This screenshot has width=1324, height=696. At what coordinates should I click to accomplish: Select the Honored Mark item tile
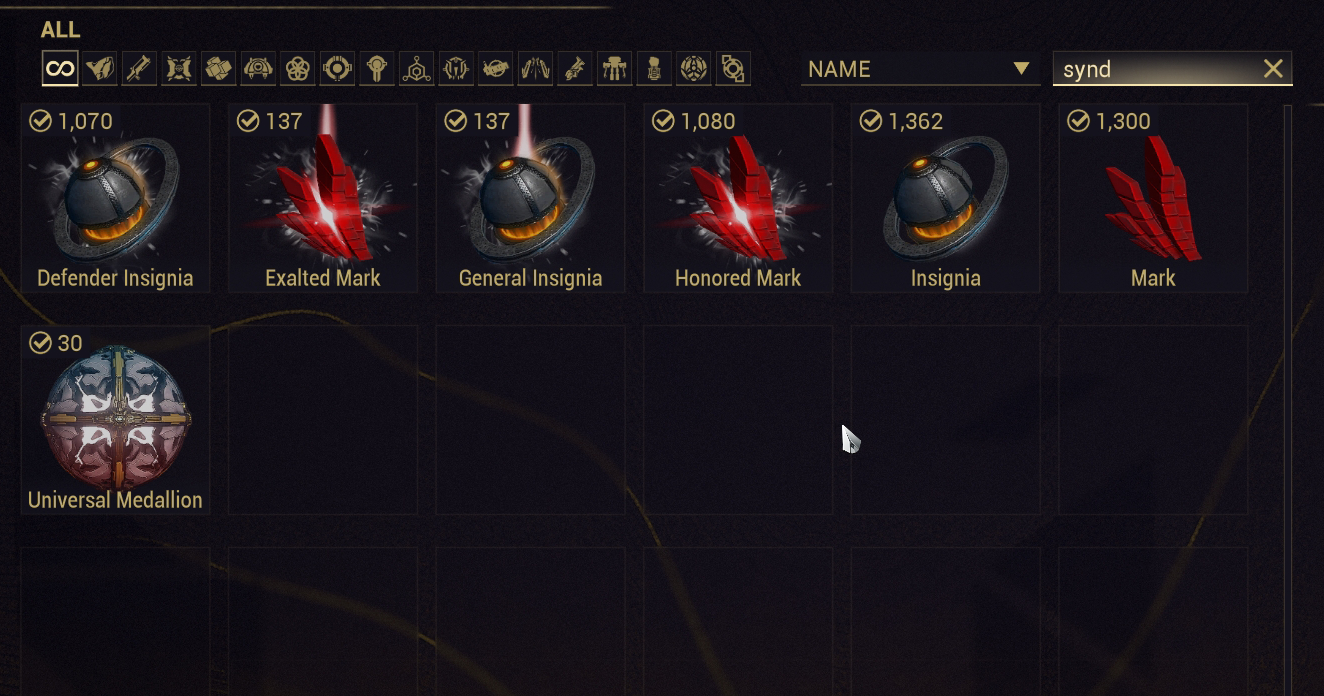[738, 198]
